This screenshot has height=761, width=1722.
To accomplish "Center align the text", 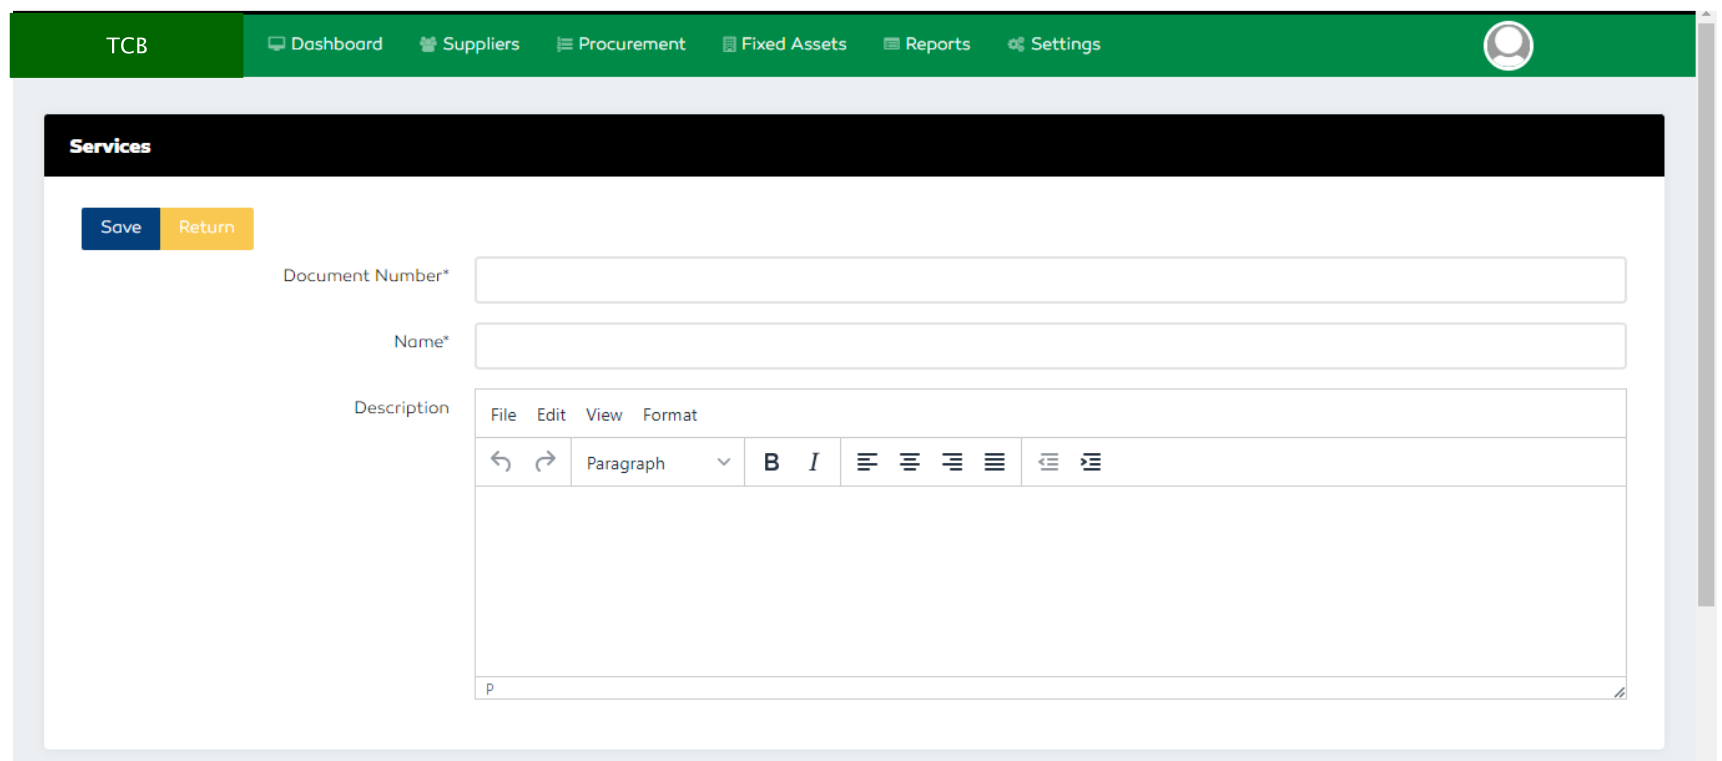I will [909, 462].
